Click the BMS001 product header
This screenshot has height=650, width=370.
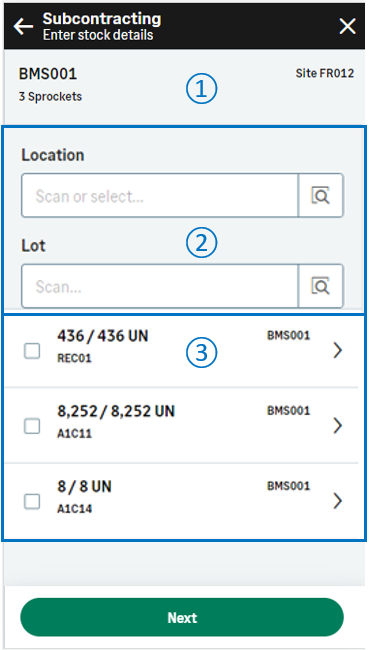tap(48, 74)
